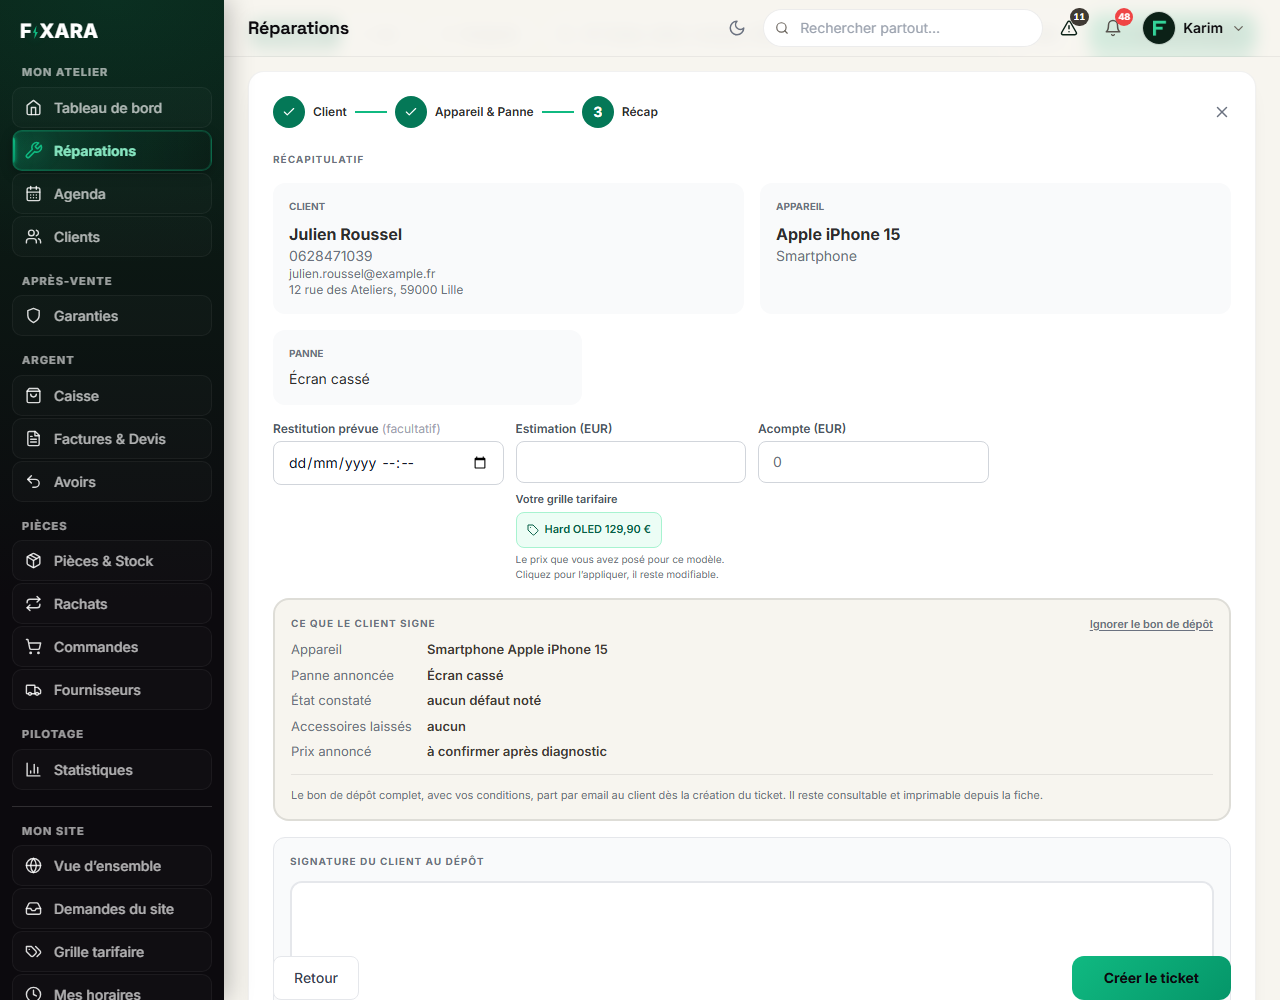Open the Agenda calendar icon

coord(34,194)
